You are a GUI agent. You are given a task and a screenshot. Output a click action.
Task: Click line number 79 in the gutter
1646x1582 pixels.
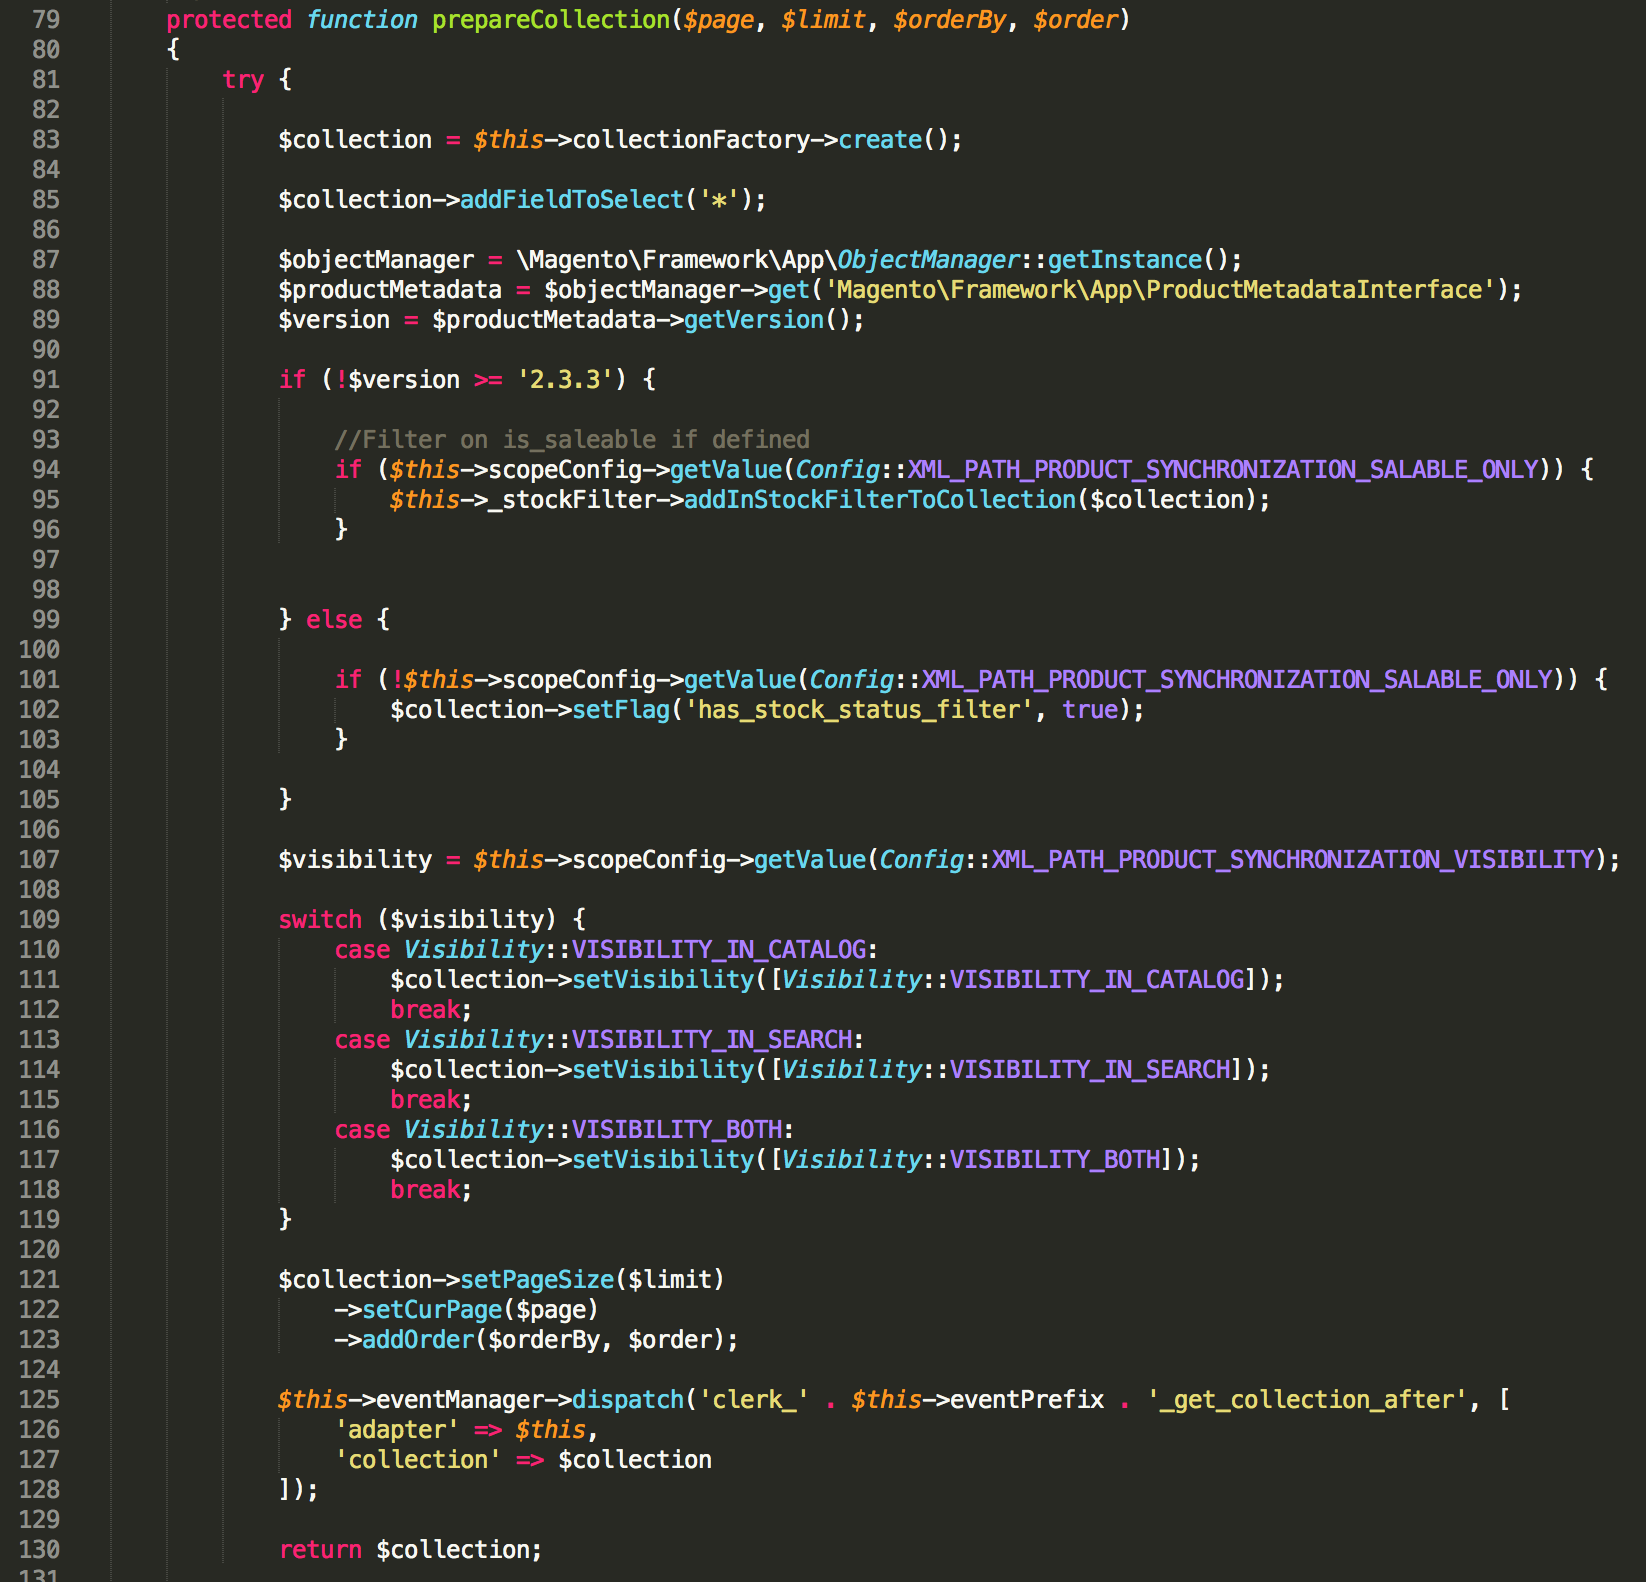click(x=46, y=20)
